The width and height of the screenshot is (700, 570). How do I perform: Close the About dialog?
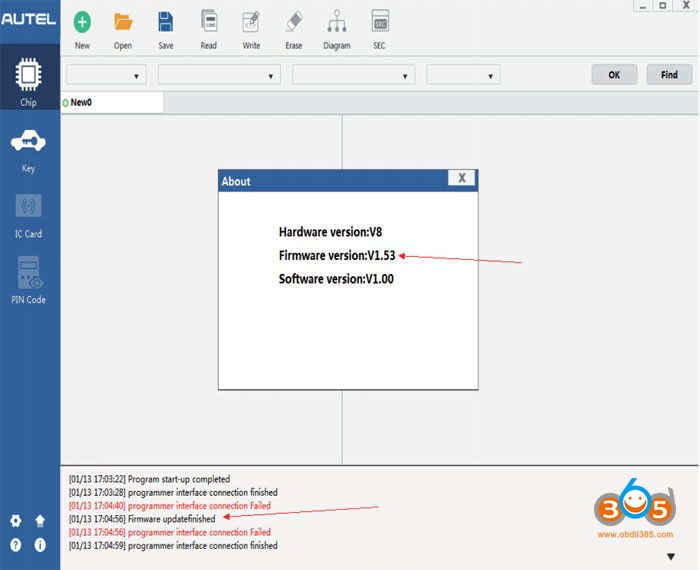coord(462,178)
